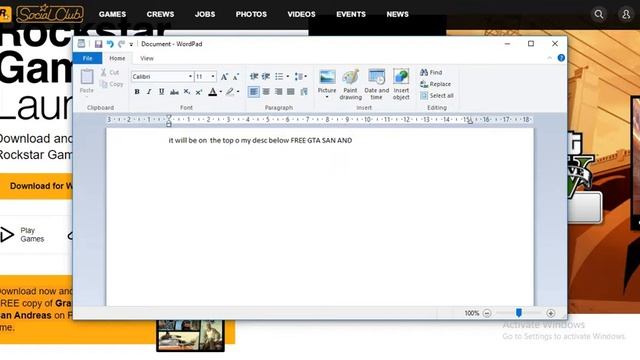Apply the text color A button
The width and height of the screenshot is (640, 360).
pos(213,92)
